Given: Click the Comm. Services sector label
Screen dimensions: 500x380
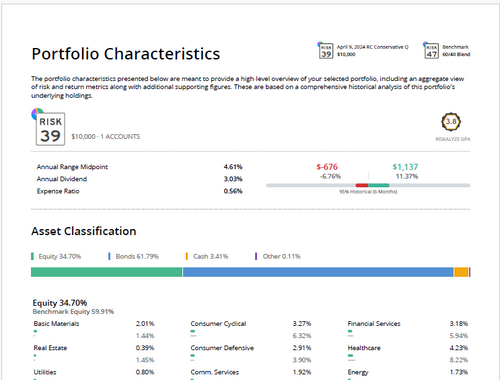Looking at the screenshot, I should click(x=215, y=372).
